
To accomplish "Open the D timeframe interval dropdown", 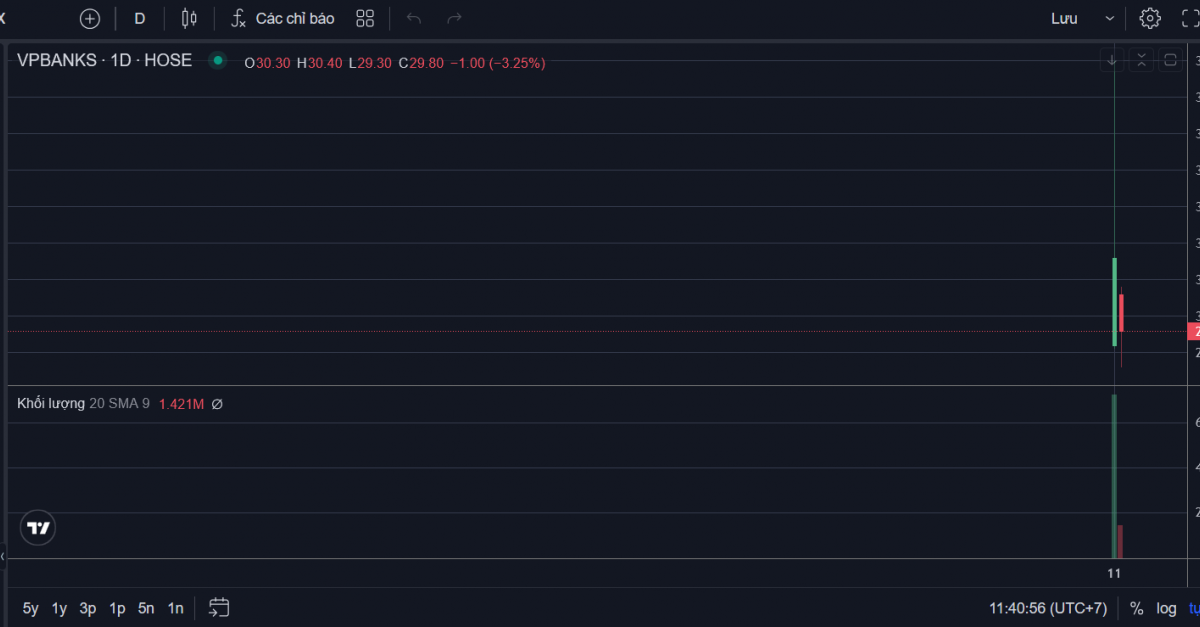I will click(x=139, y=18).
